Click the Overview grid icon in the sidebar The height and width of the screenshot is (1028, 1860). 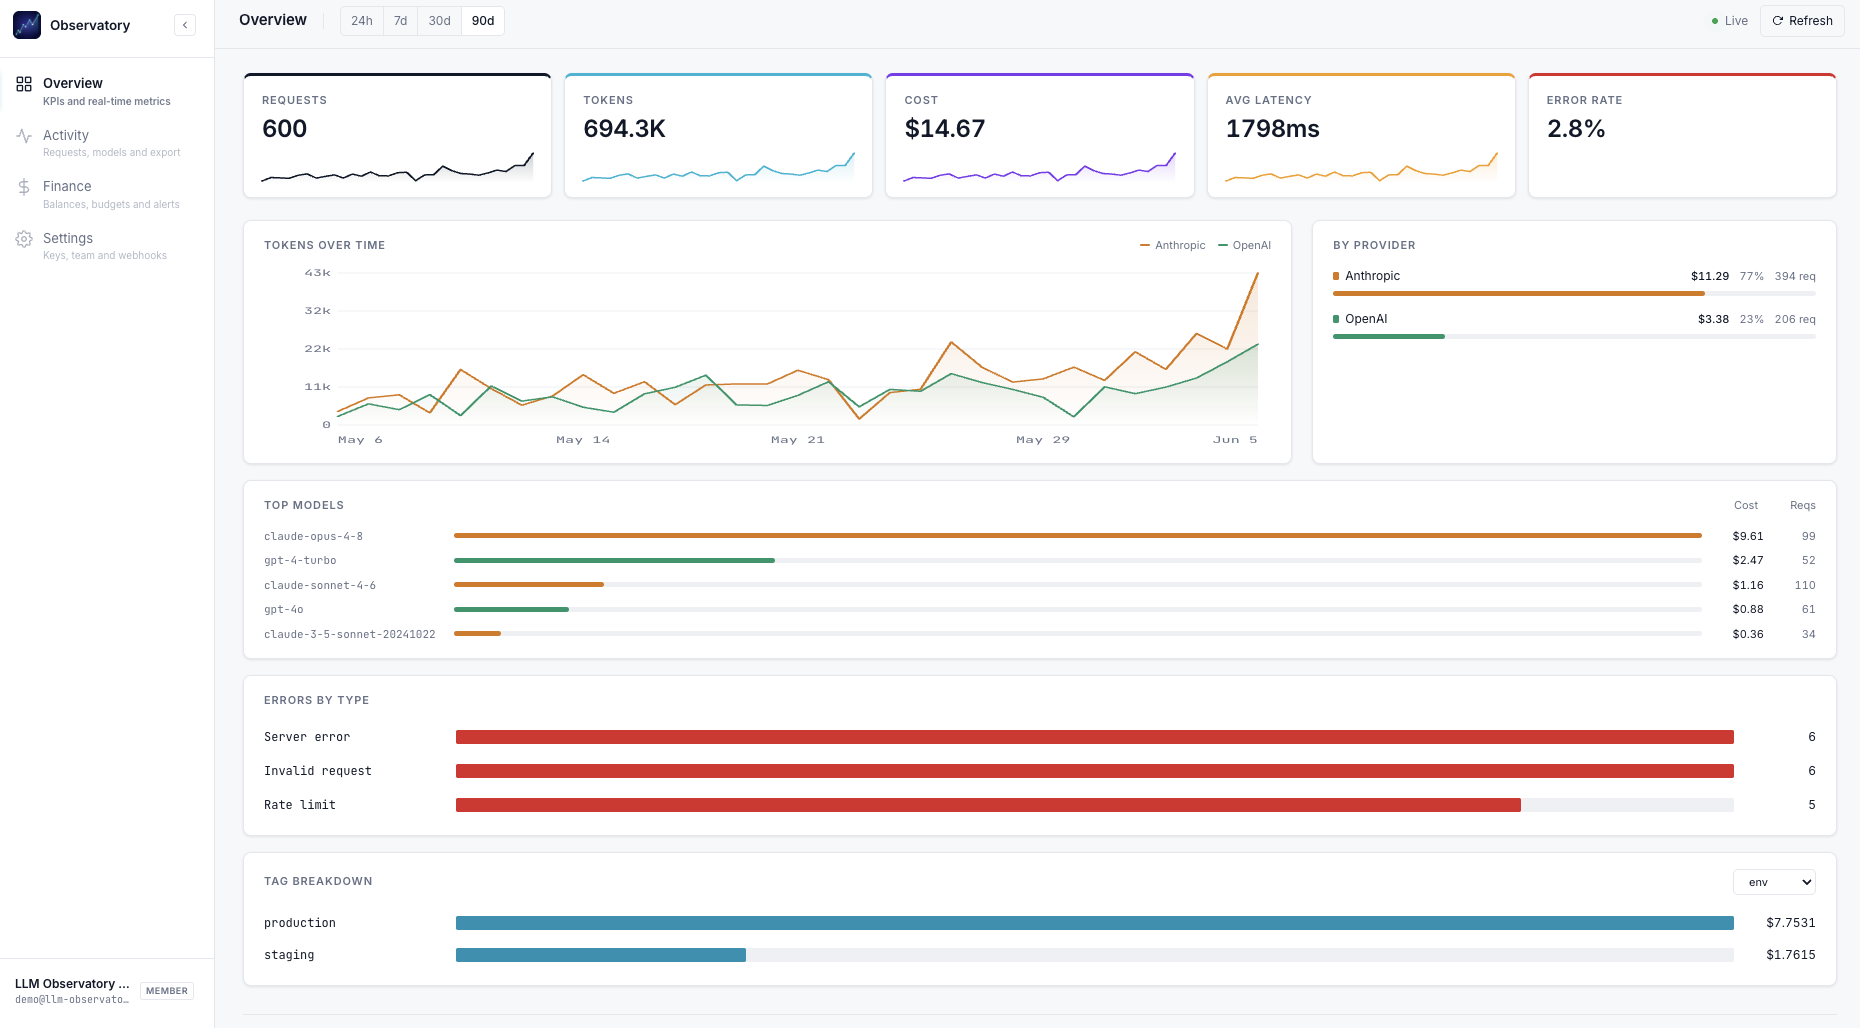(x=24, y=84)
